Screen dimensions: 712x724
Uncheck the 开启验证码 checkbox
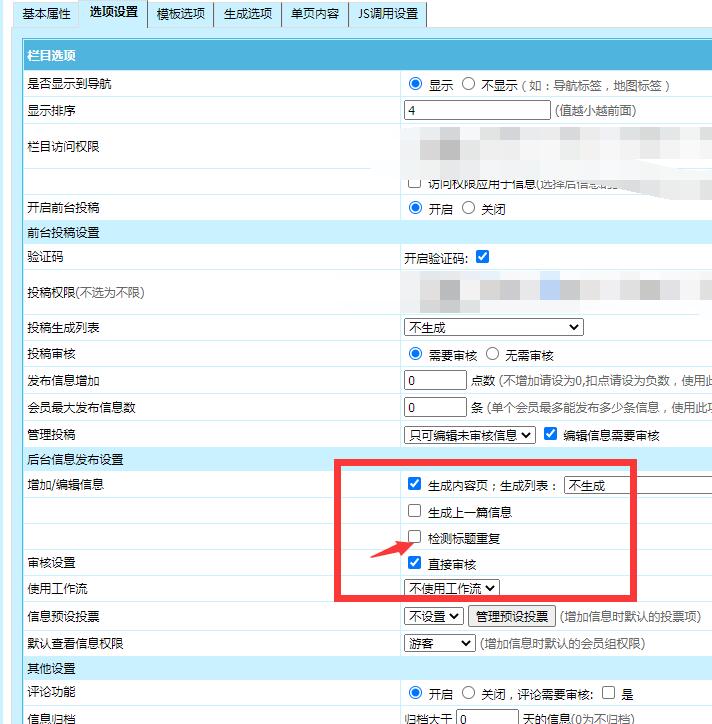[483, 257]
